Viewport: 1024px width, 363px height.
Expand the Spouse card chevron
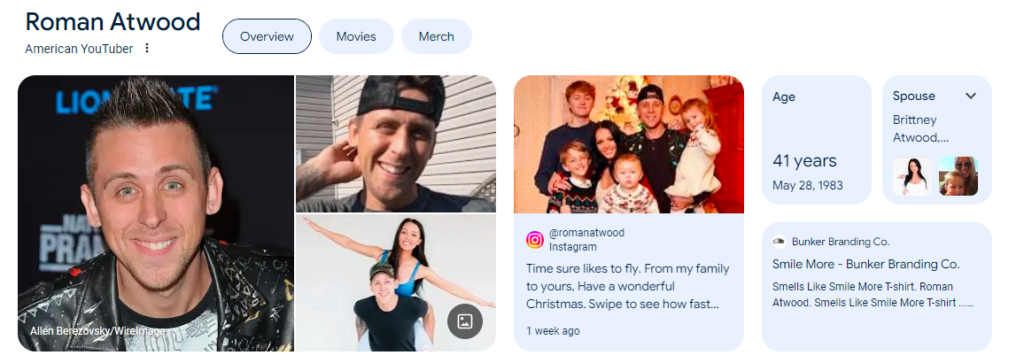point(970,96)
